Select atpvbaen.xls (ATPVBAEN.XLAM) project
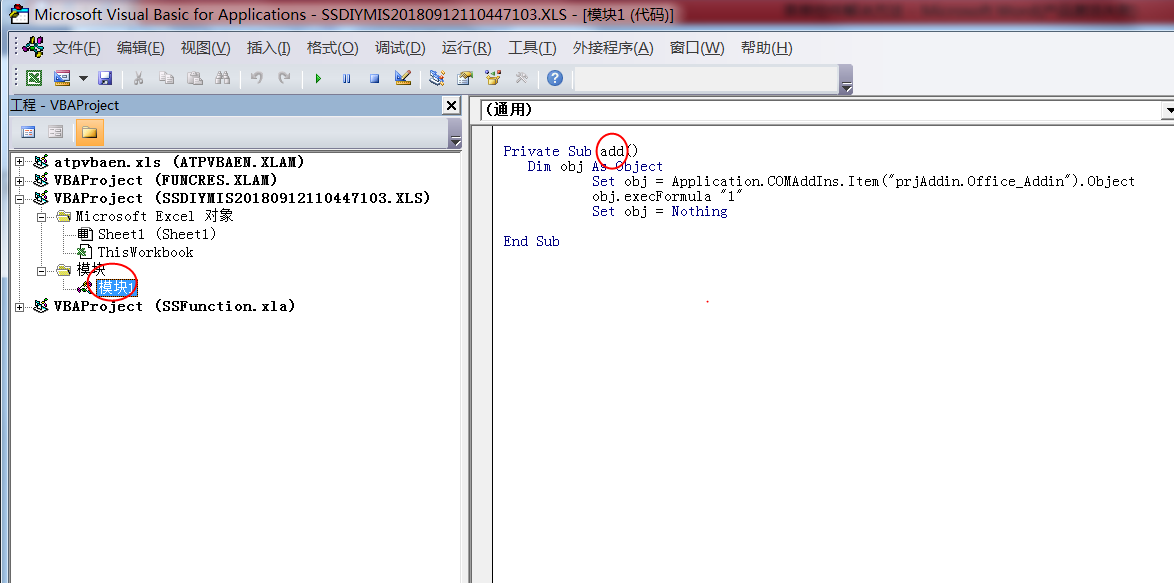Image resolution: width=1174 pixels, height=583 pixels. (x=179, y=162)
